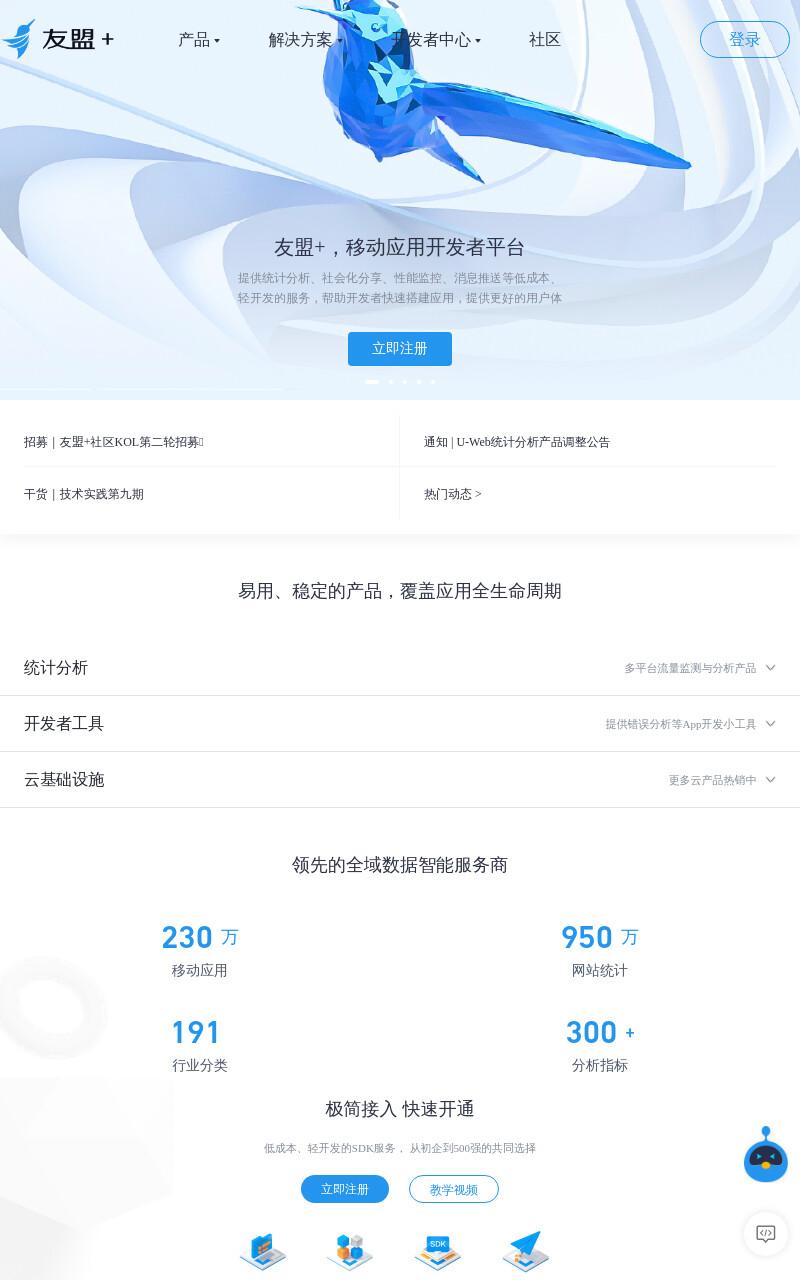Open 干货 技术实践第九期 link
The image size is (800, 1280).
coord(84,494)
